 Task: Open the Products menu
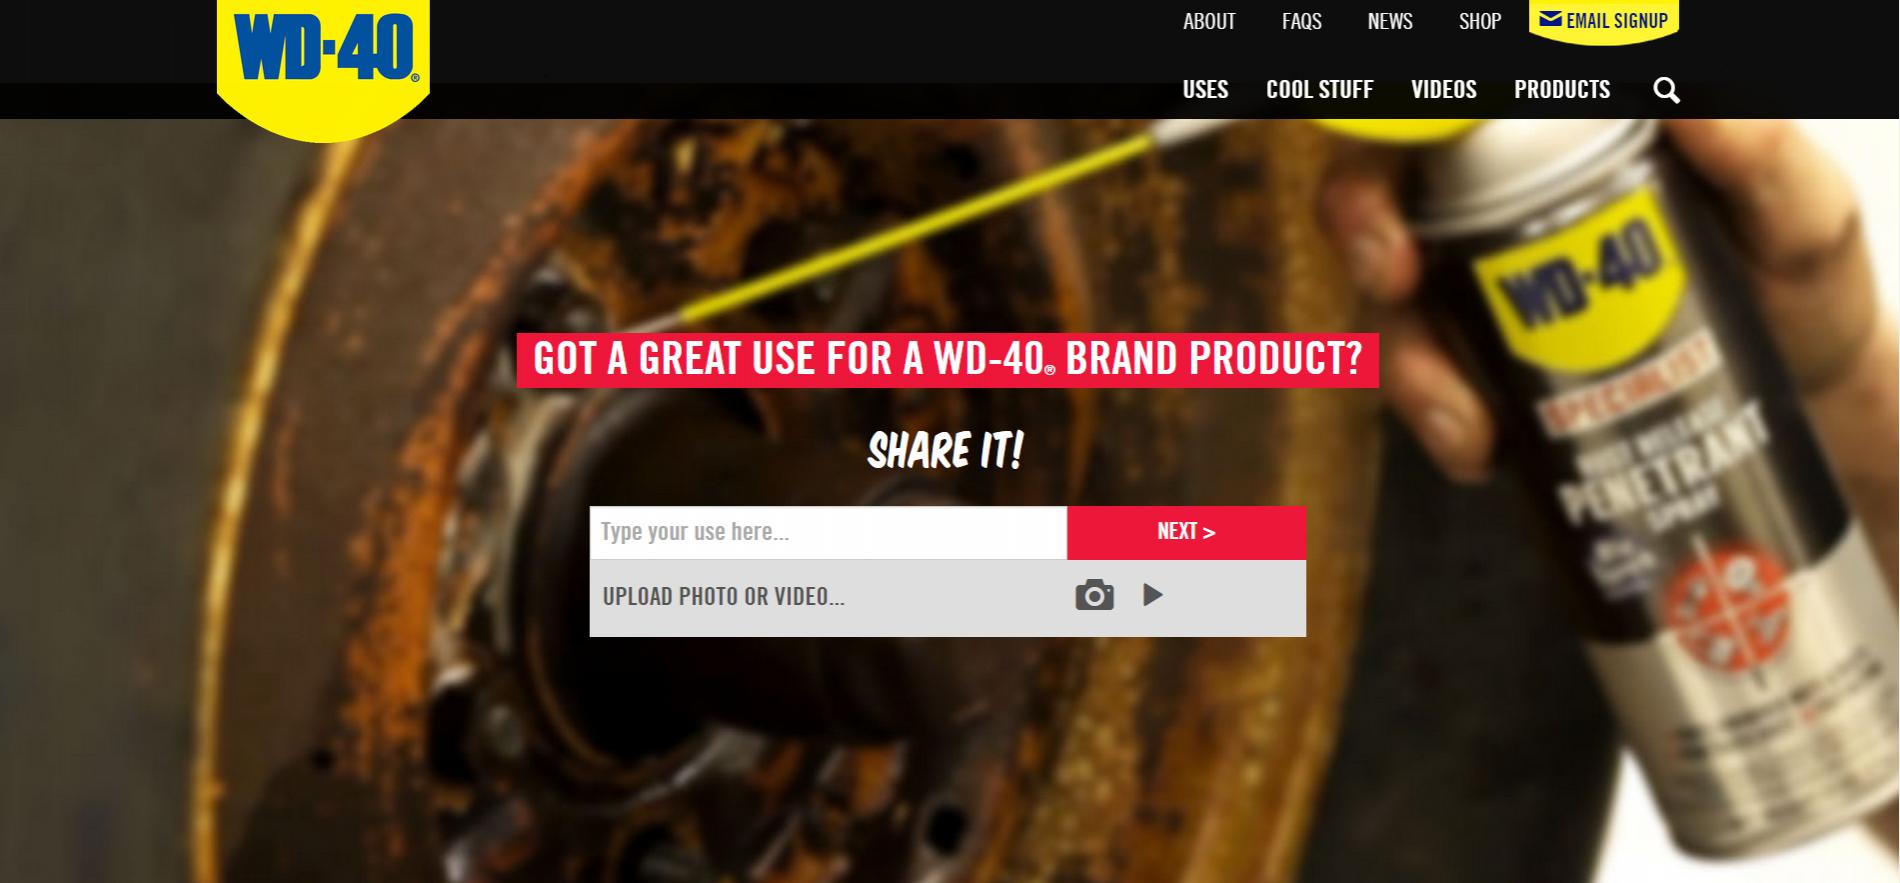(x=1562, y=89)
